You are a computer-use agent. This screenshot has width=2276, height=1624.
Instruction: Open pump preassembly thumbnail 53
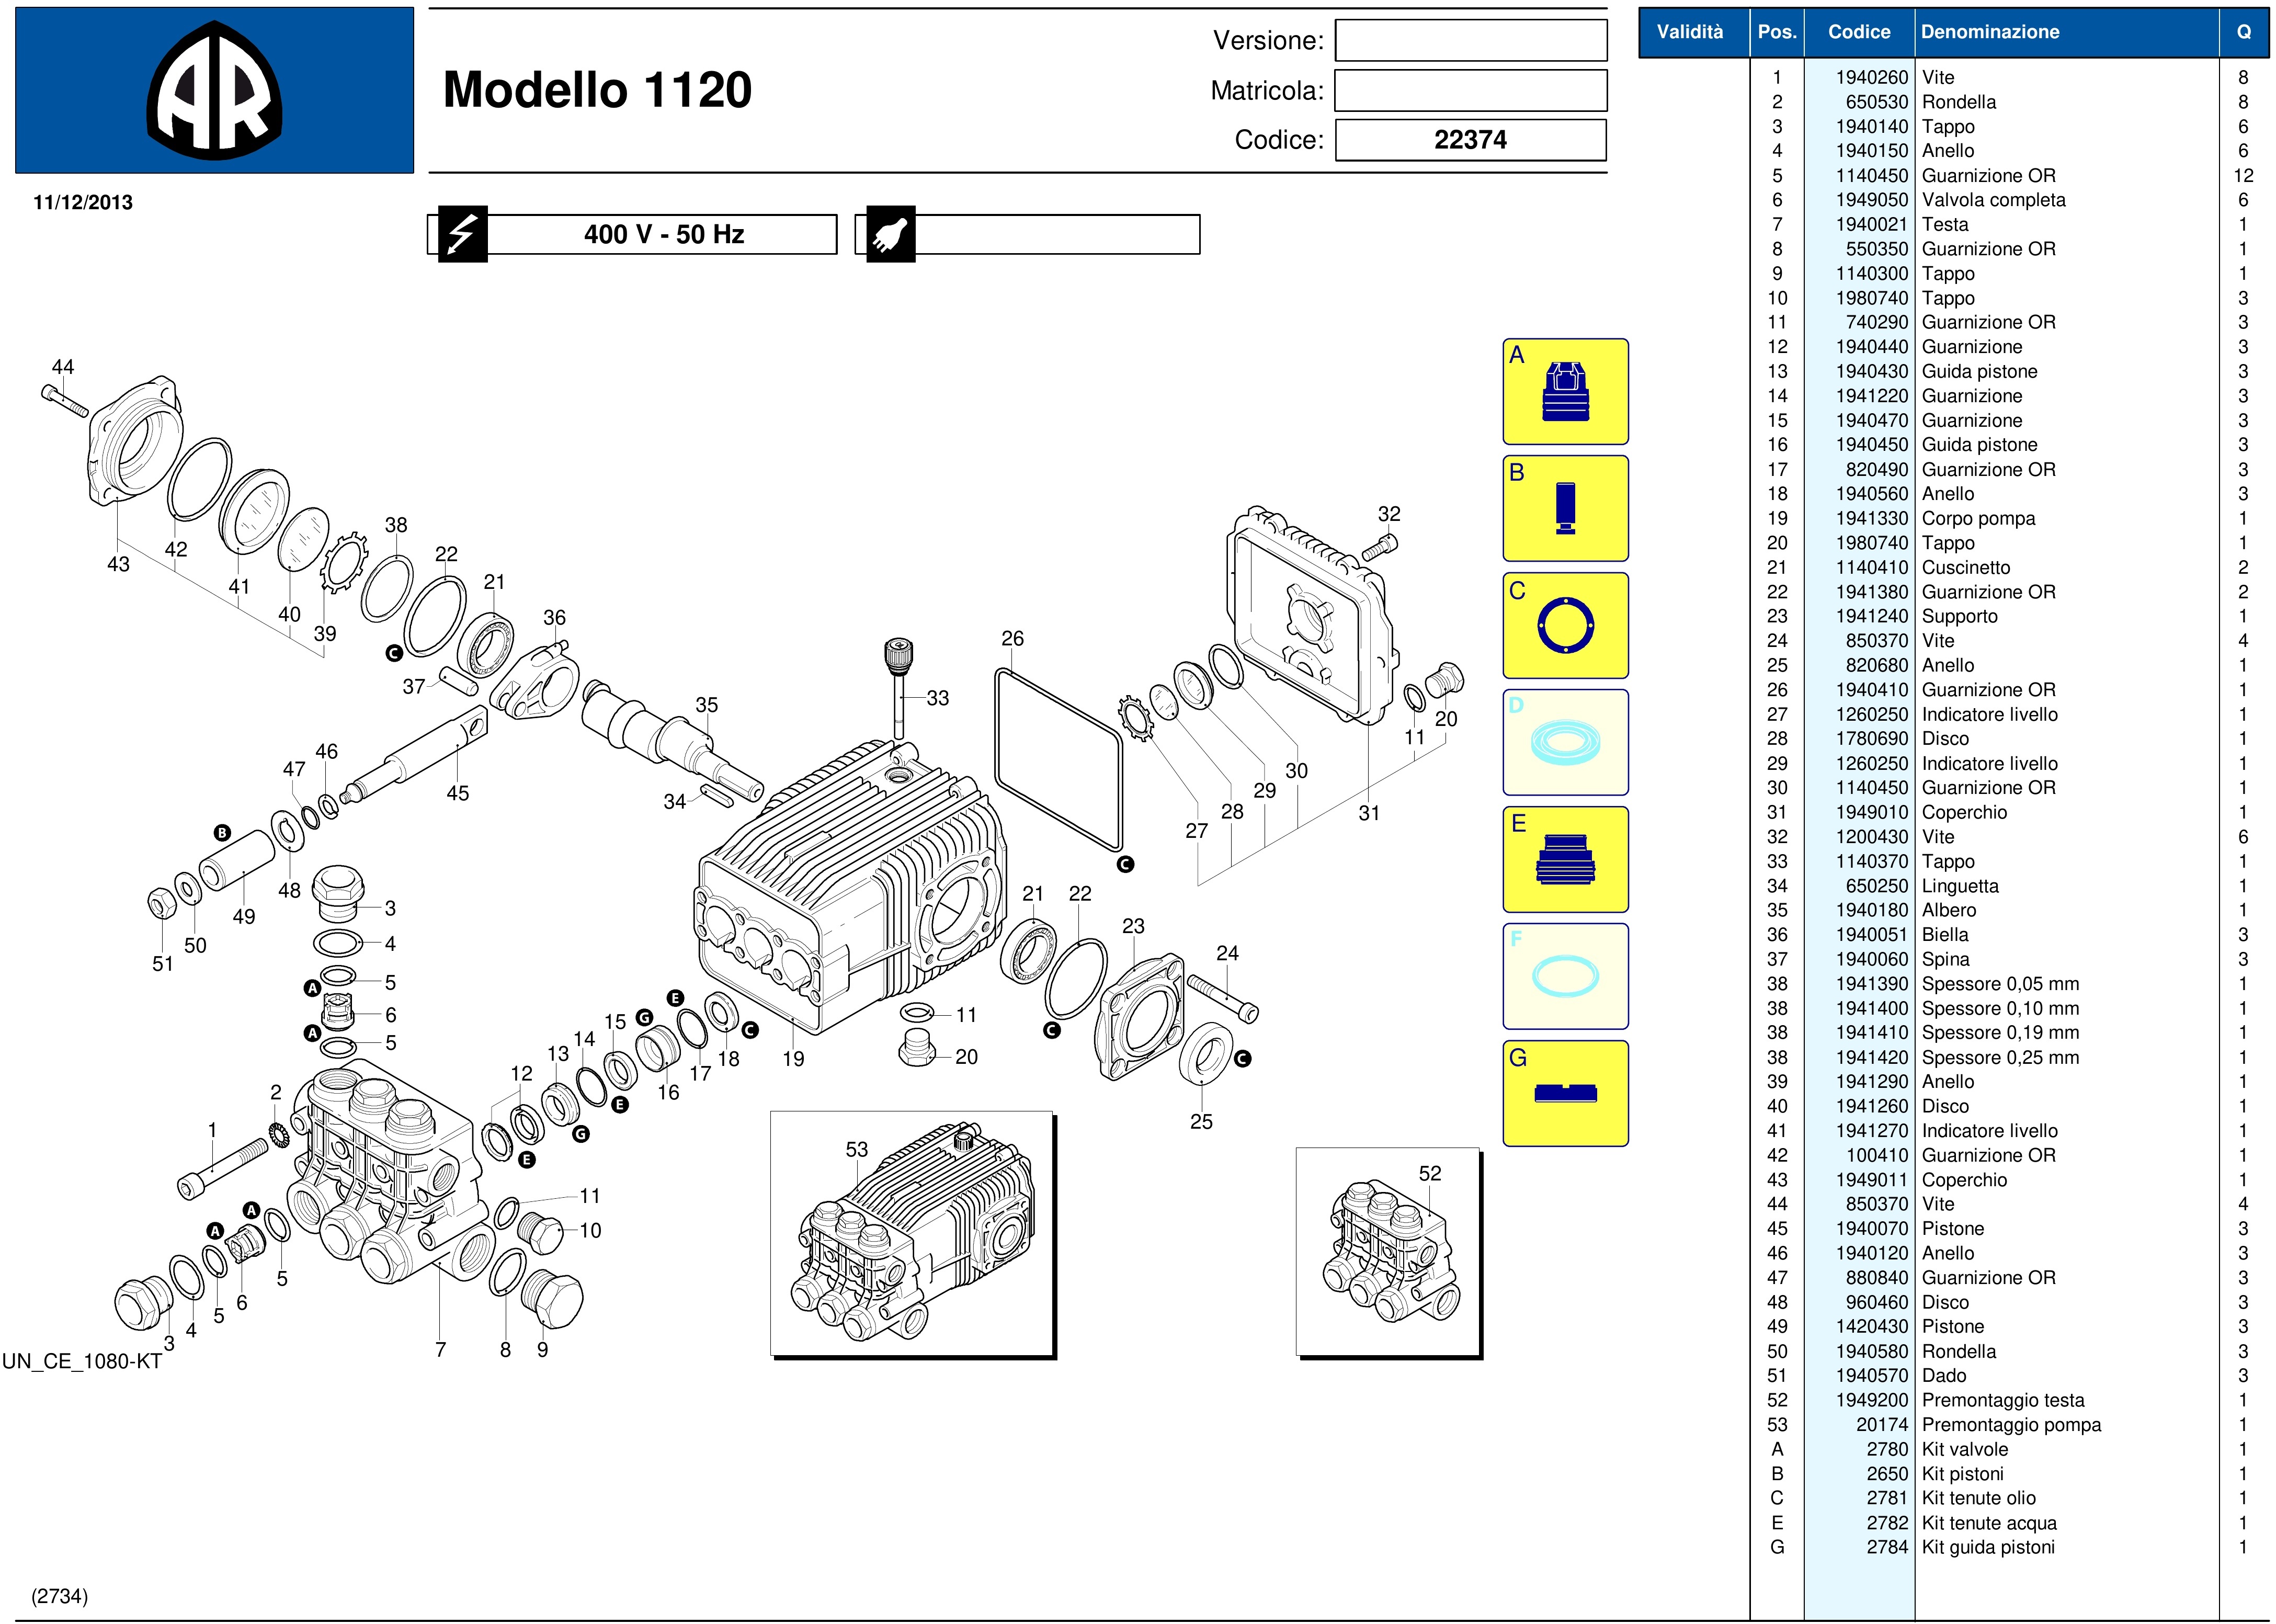(912, 1233)
